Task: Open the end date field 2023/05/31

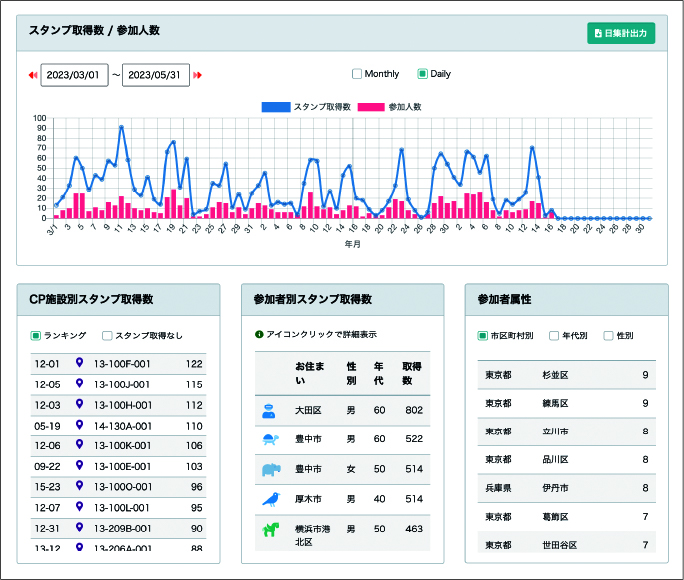Action: click(x=155, y=75)
